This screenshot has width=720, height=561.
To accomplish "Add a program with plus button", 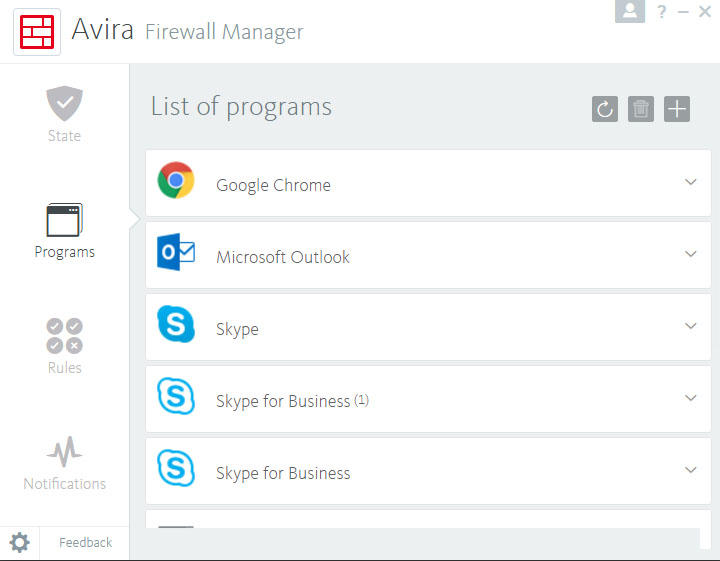I will point(677,109).
